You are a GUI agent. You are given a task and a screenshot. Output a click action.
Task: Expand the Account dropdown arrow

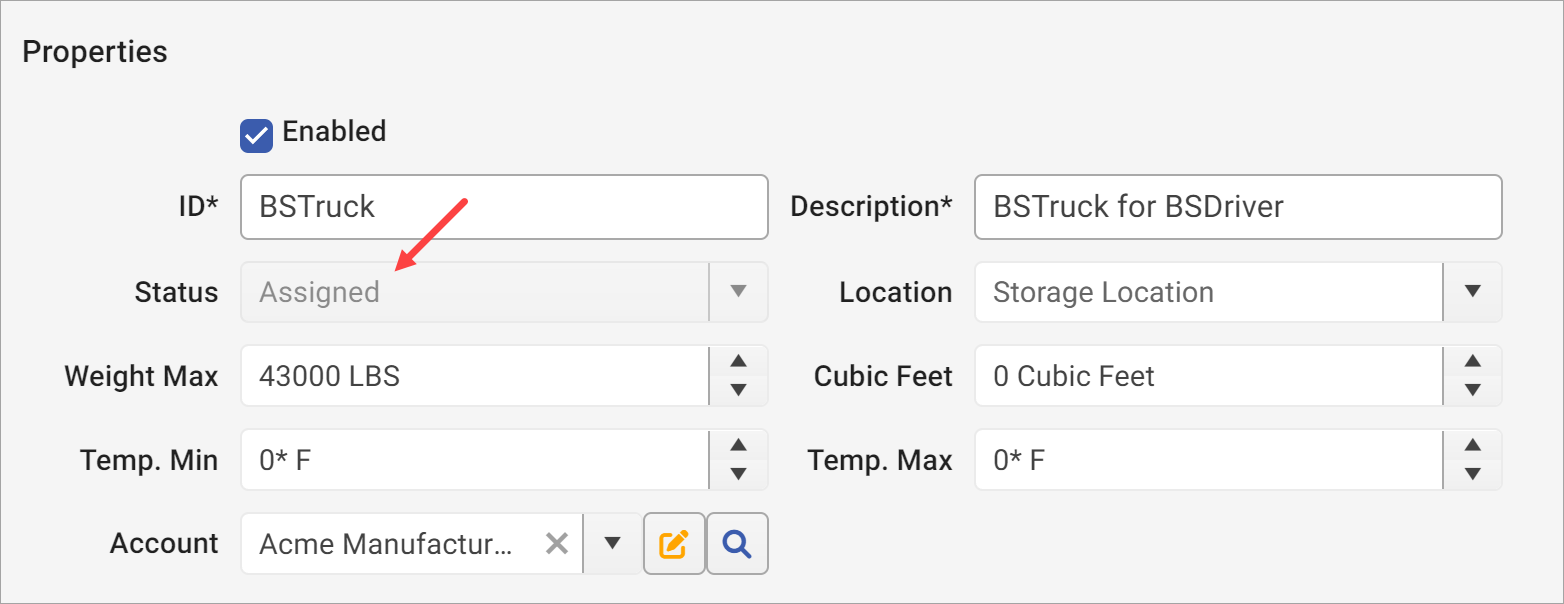613,544
